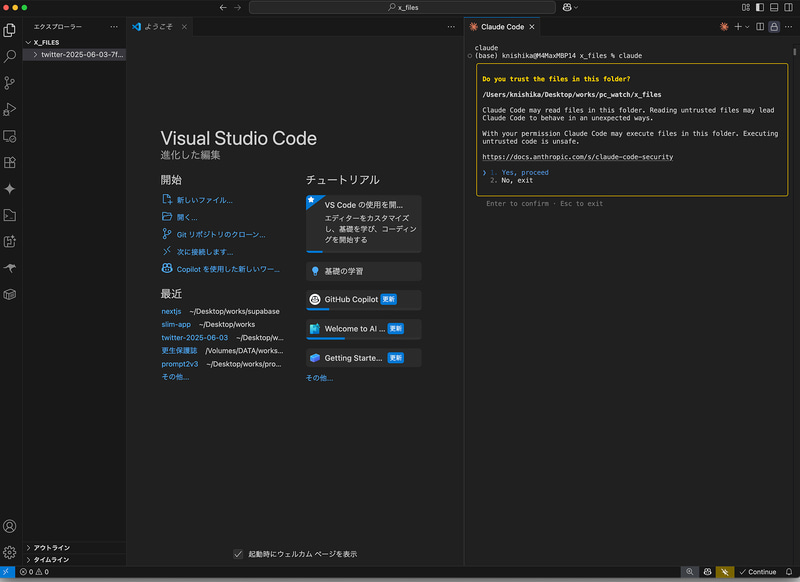Open the Manage gear settings menu
This screenshot has height=582, width=800.
click(x=10, y=552)
